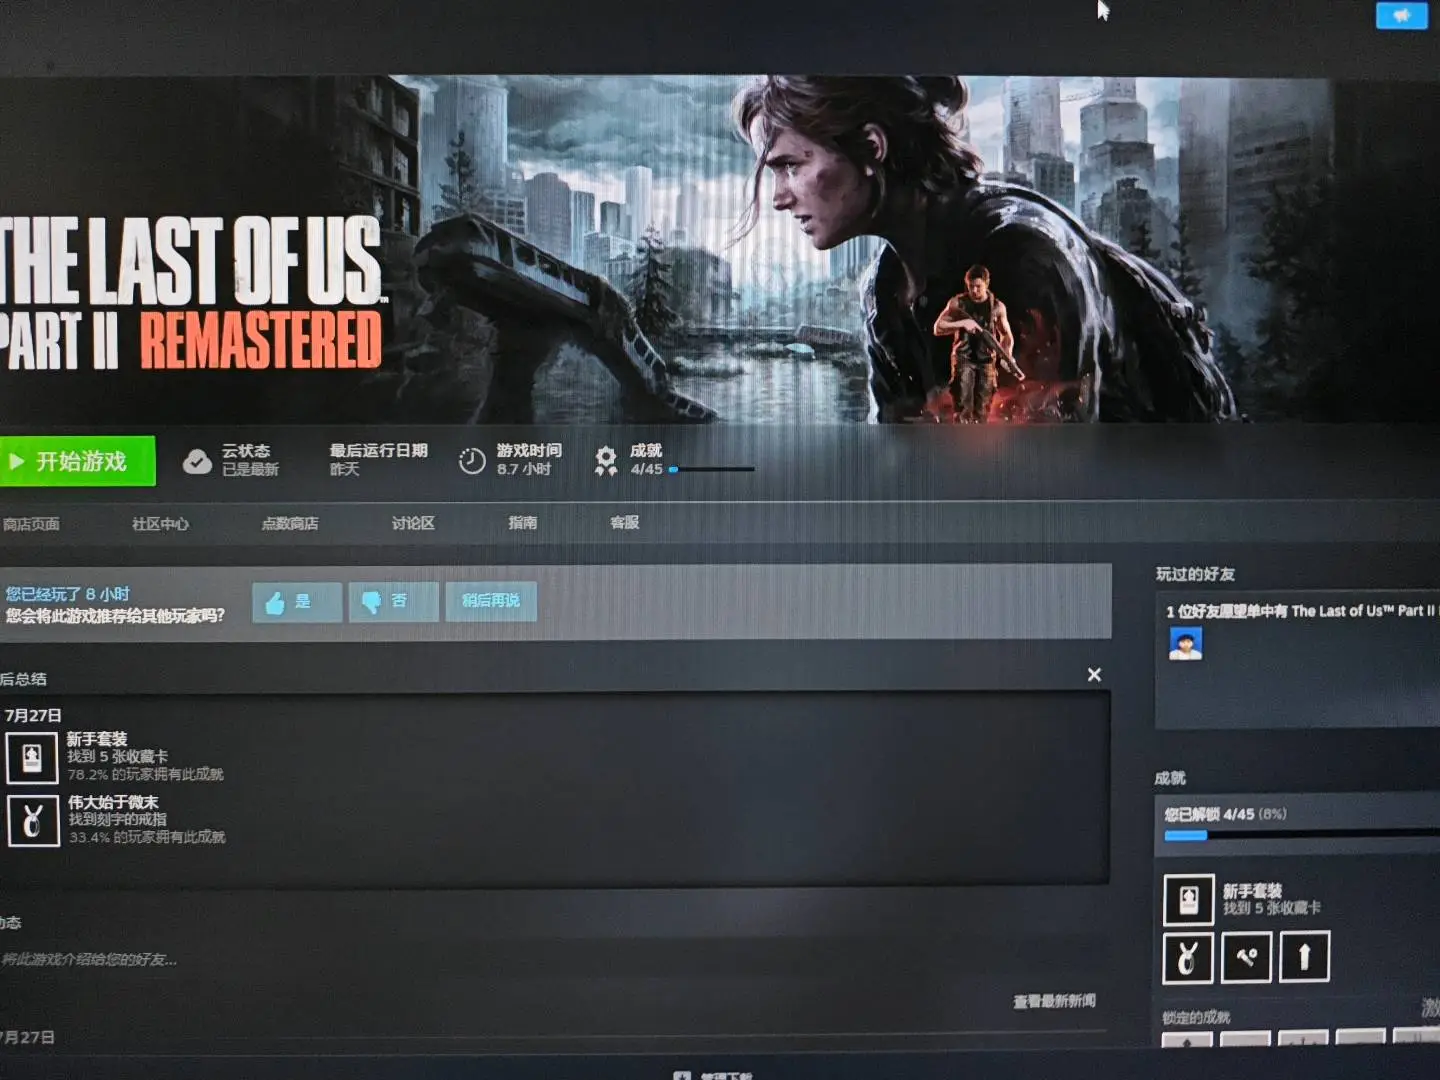Click the 成就 heading above the unlocked bar
This screenshot has width=1440, height=1080.
click(x=1170, y=778)
